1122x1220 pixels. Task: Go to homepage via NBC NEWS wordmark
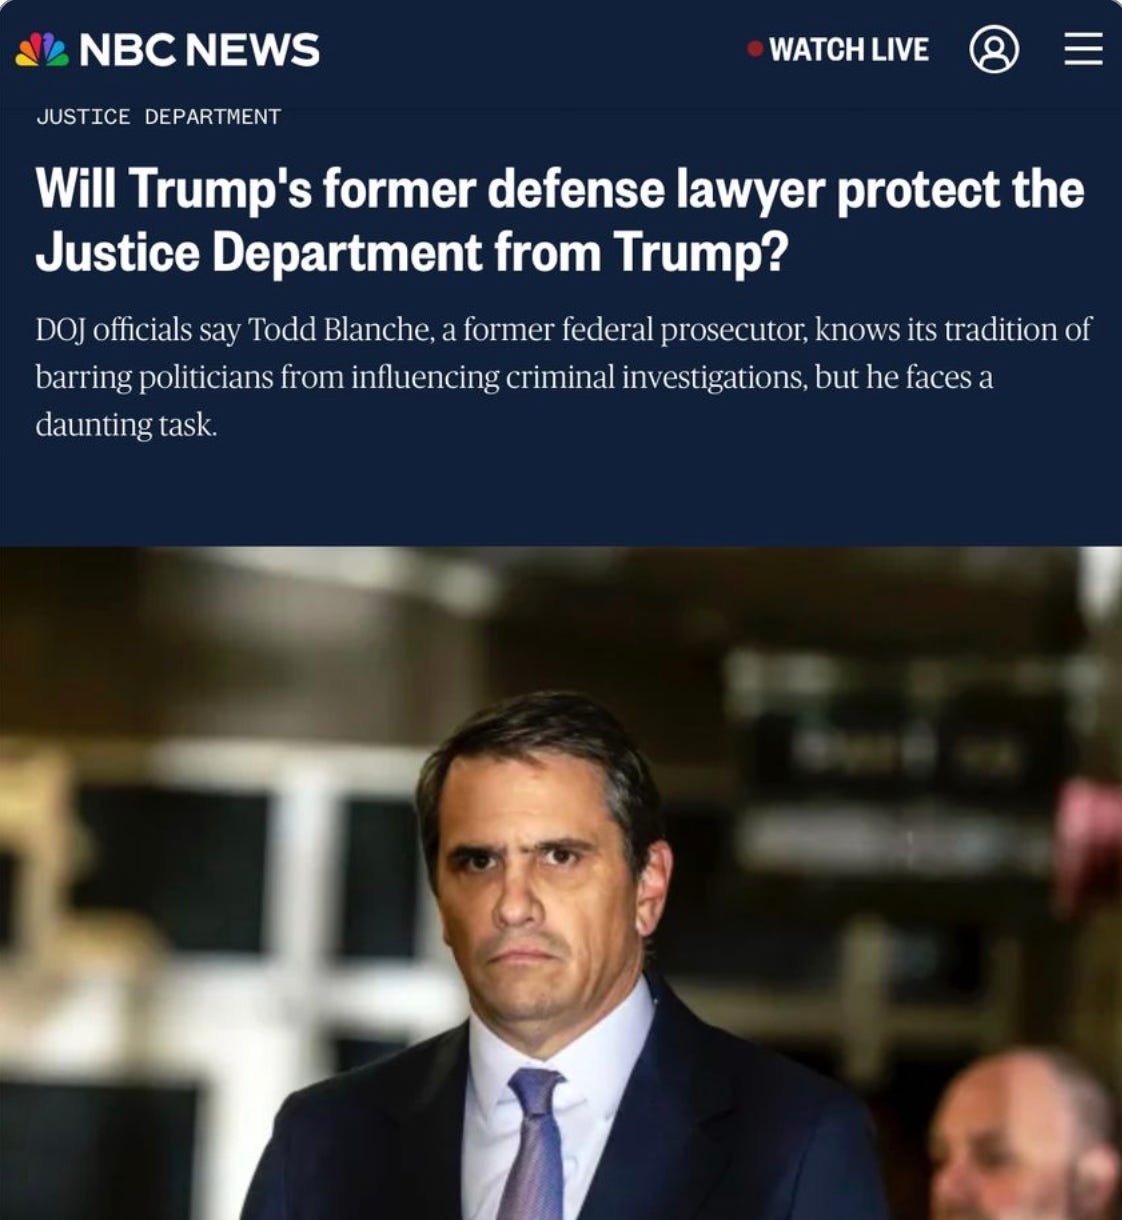(x=199, y=50)
